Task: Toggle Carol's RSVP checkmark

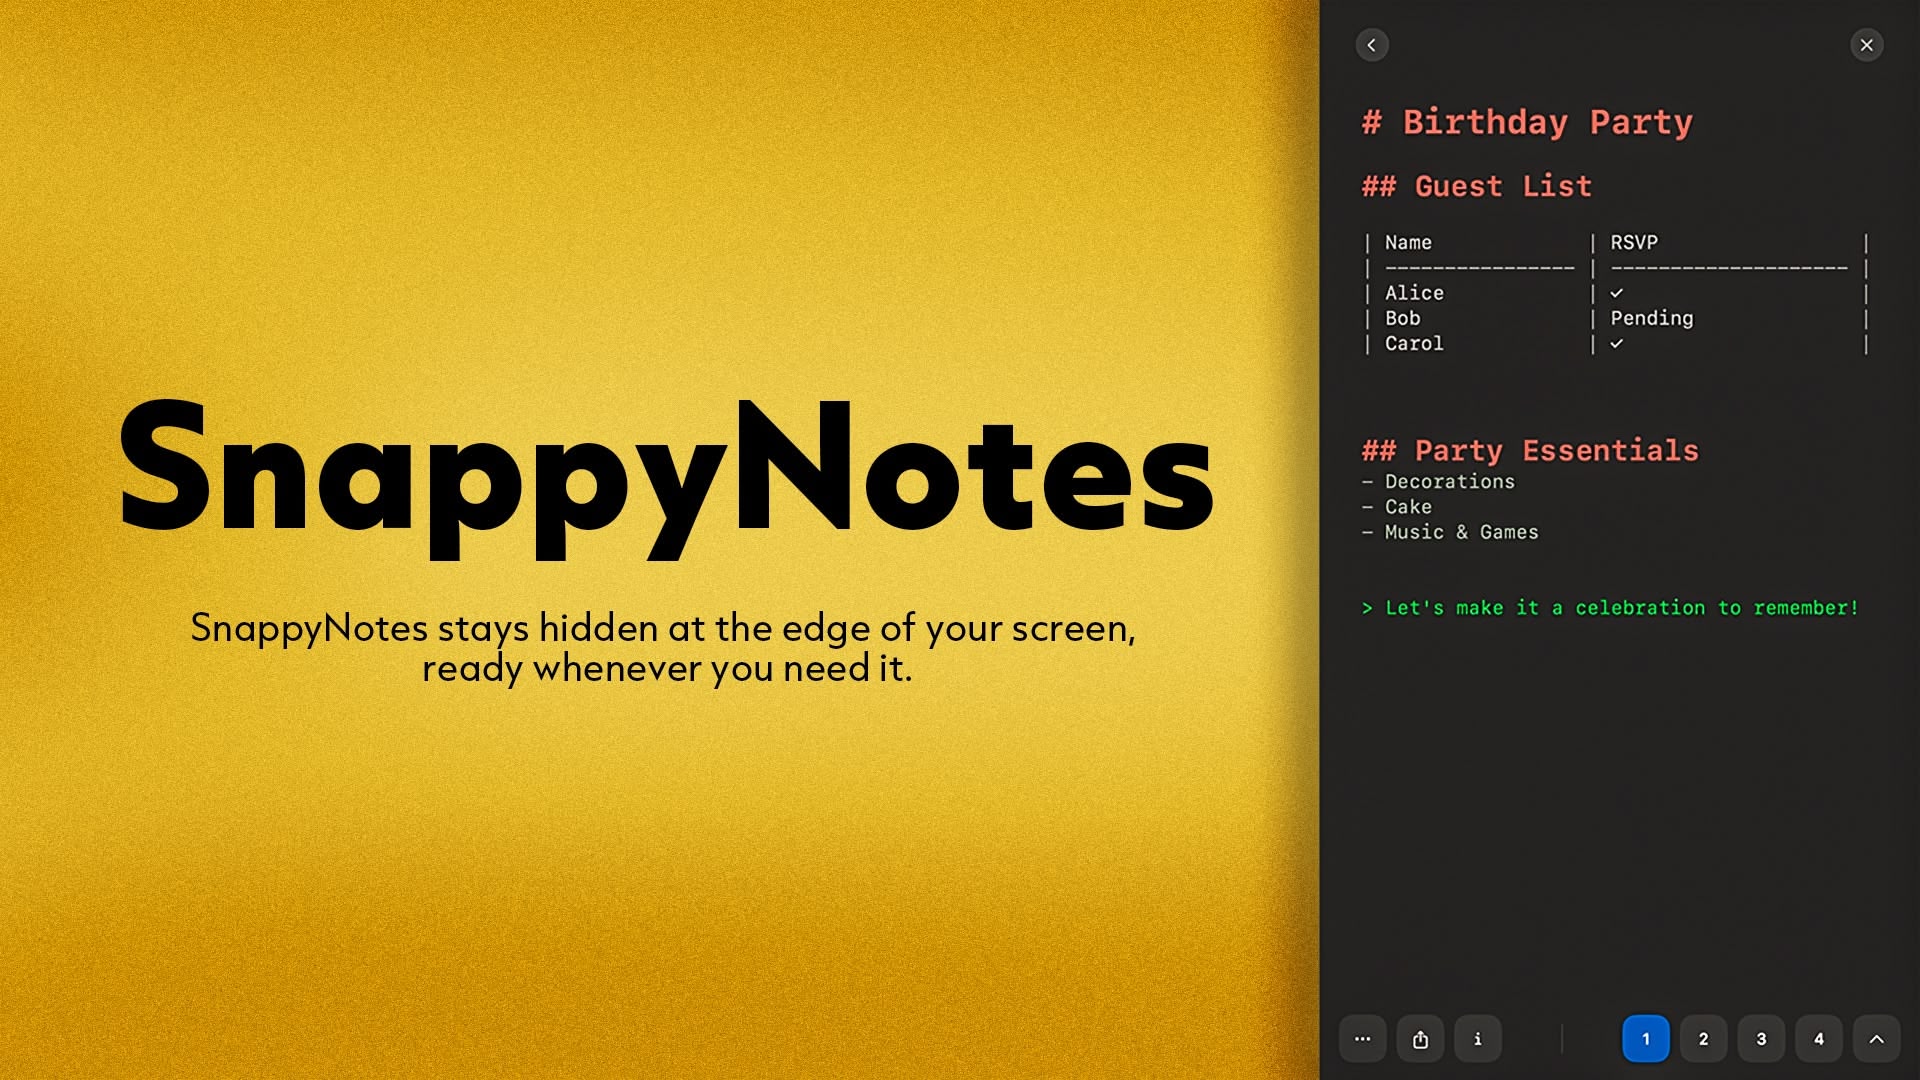Action: 1617,344
